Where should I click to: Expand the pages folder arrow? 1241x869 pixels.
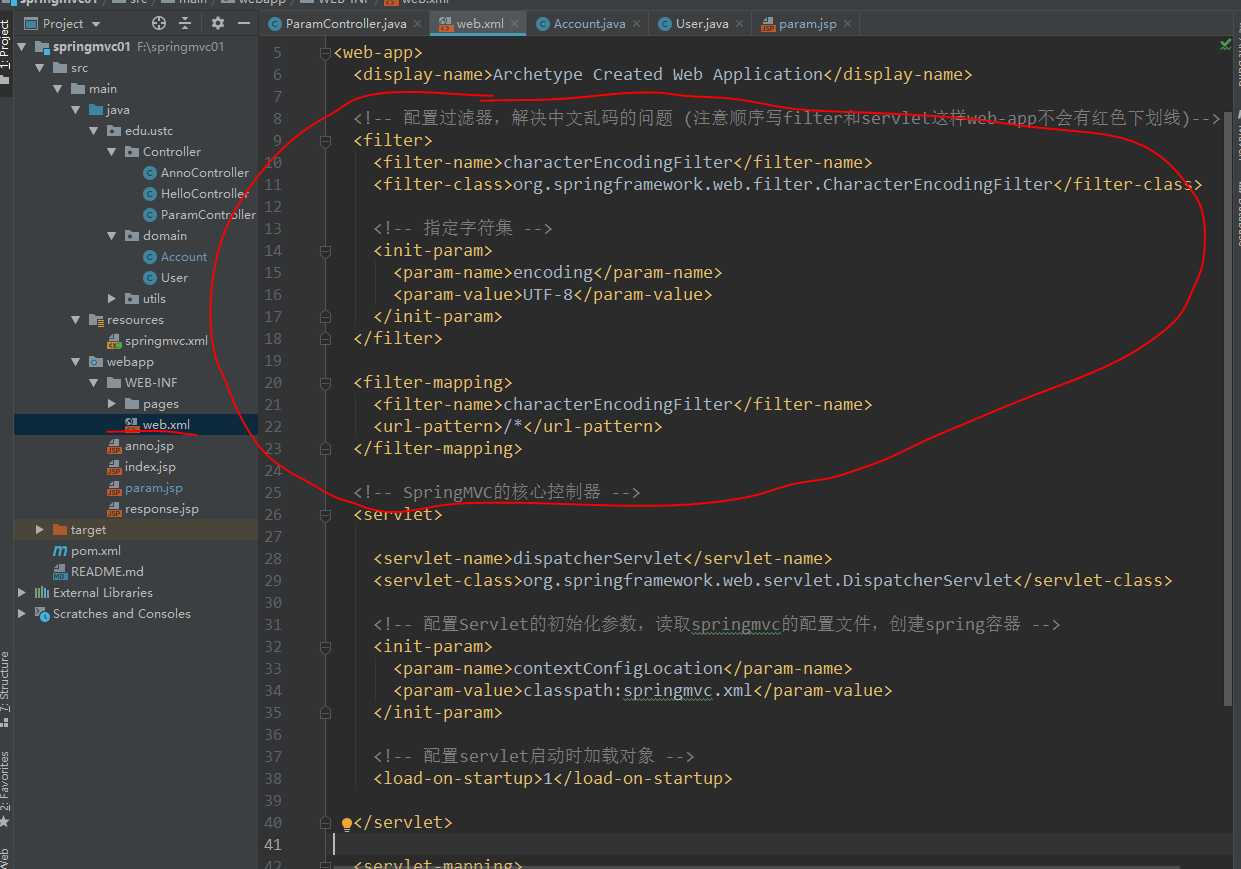(113, 404)
